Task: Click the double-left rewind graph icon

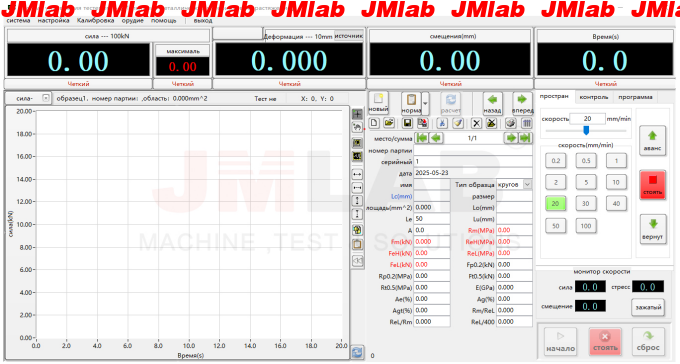Action: point(357,261)
